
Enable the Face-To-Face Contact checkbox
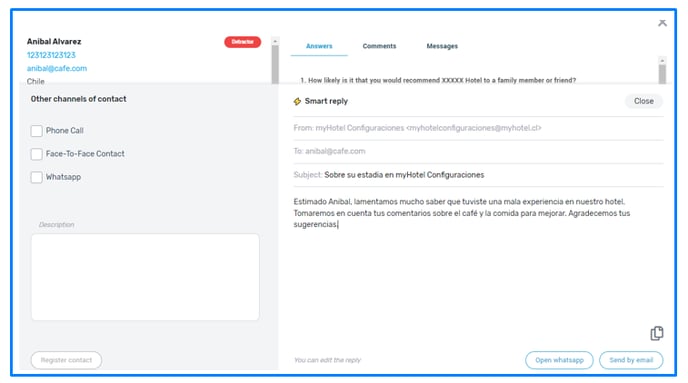tap(36, 154)
